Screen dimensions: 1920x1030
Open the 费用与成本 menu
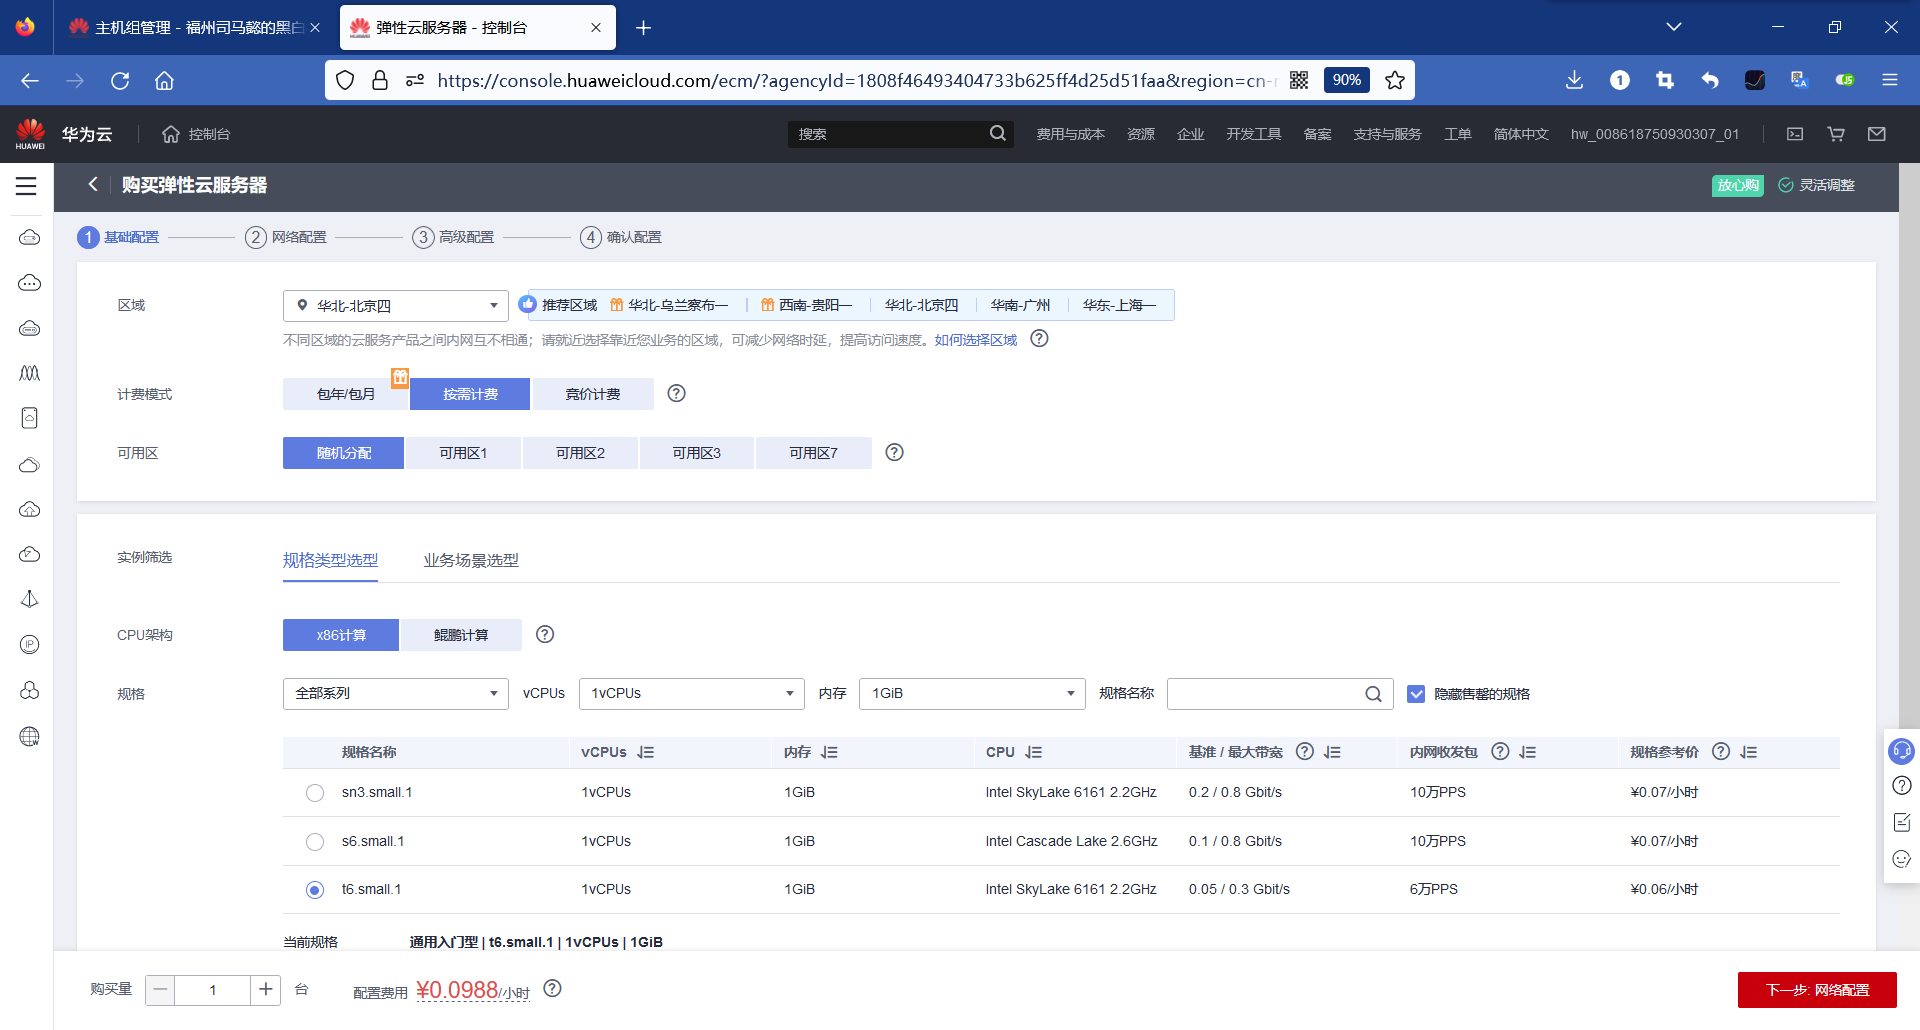coord(1070,134)
